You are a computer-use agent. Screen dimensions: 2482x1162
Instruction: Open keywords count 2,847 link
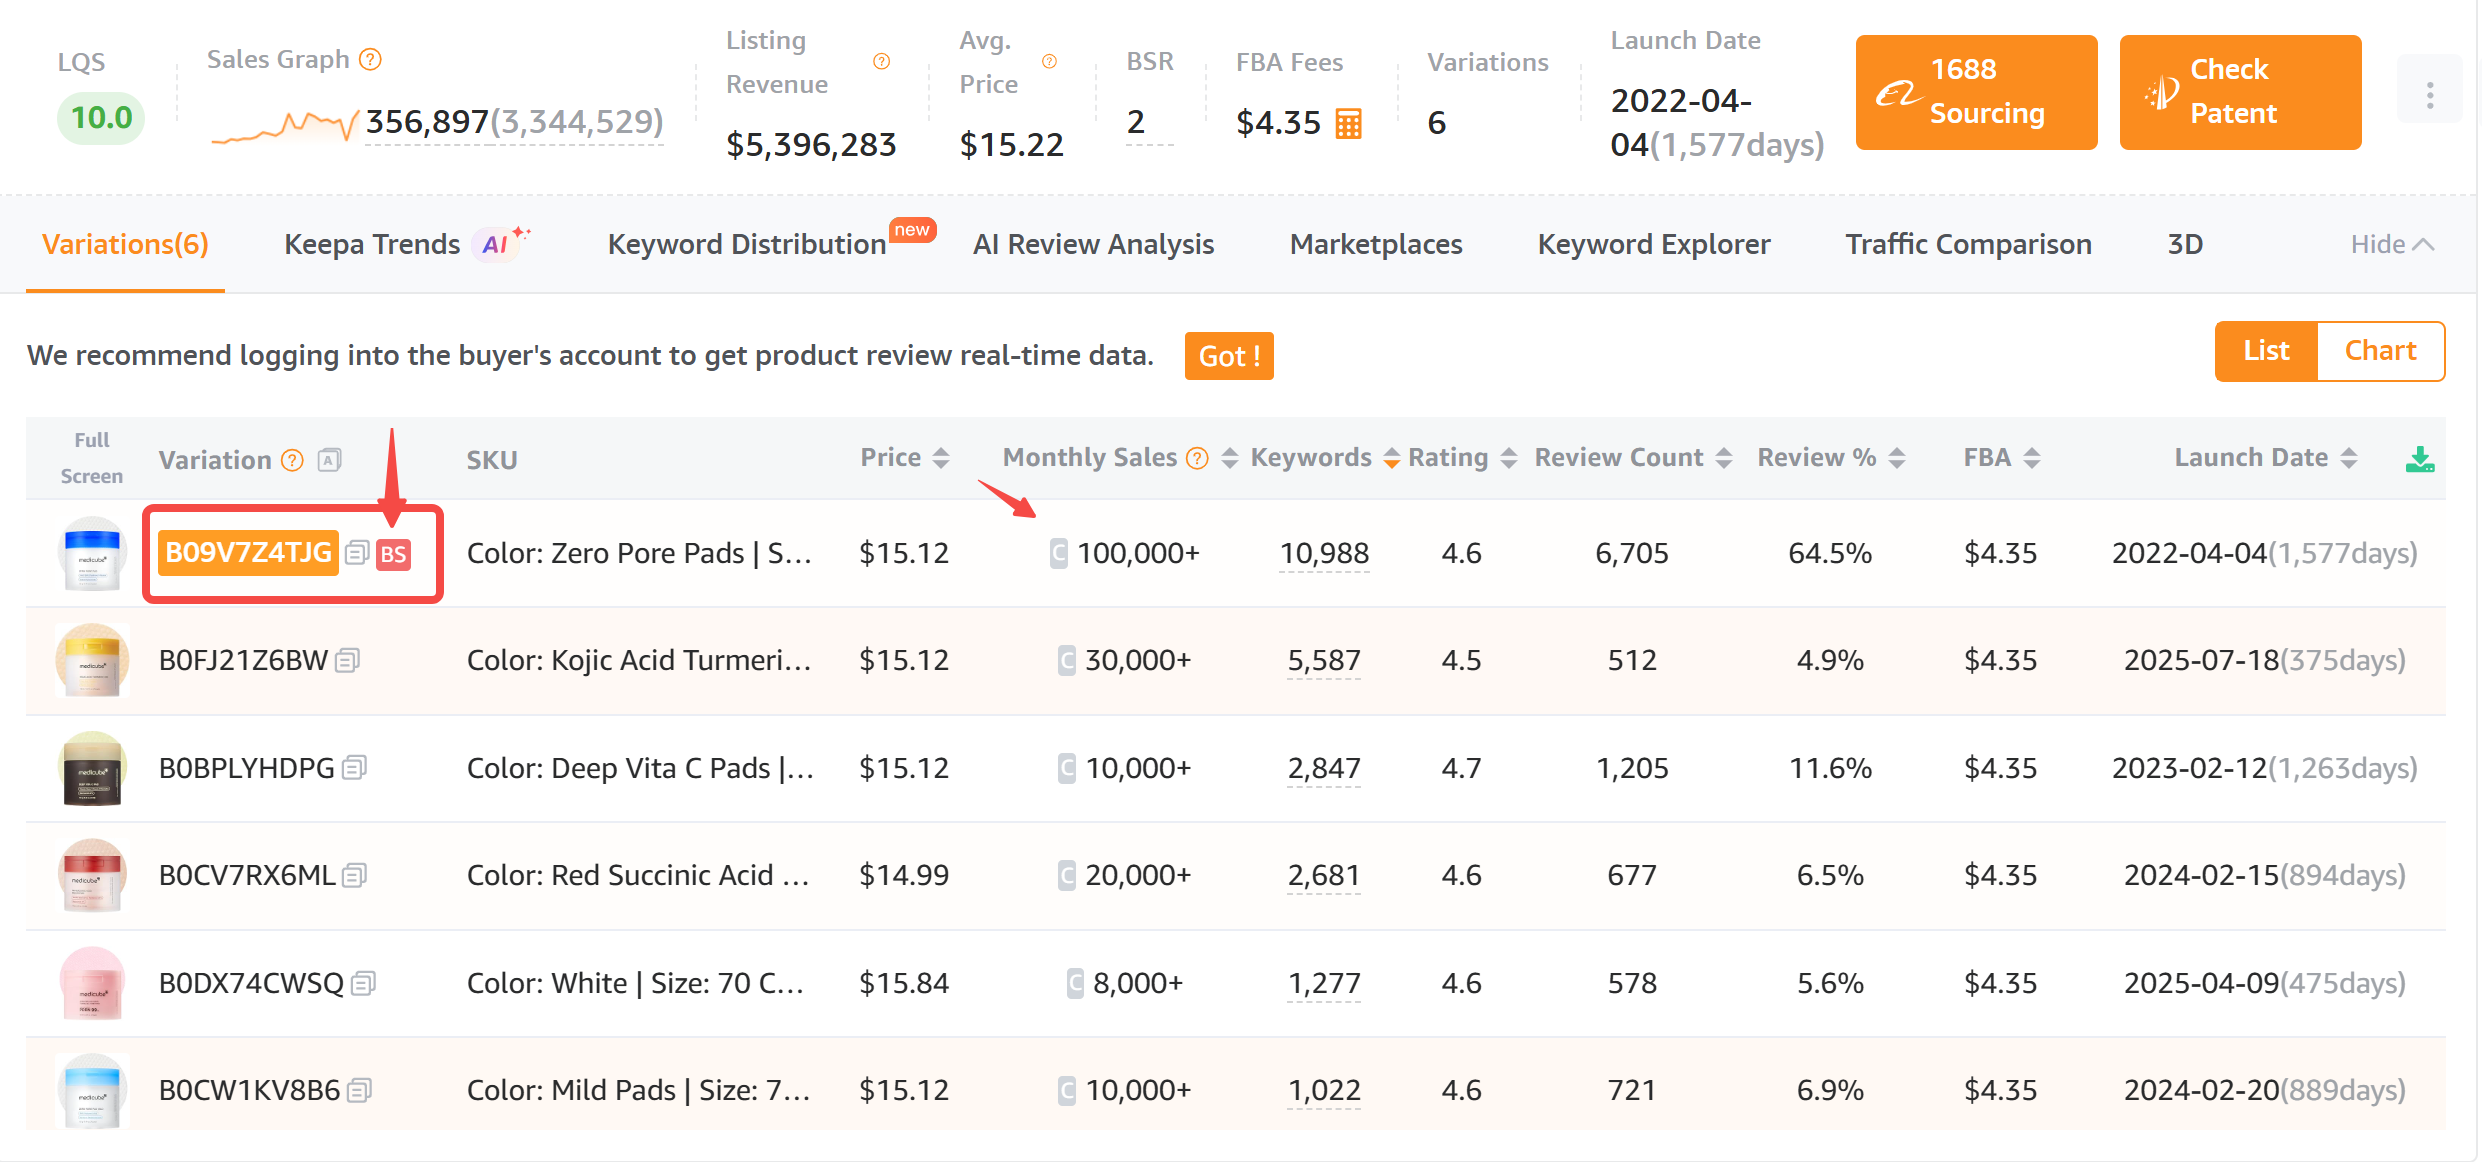point(1324,768)
